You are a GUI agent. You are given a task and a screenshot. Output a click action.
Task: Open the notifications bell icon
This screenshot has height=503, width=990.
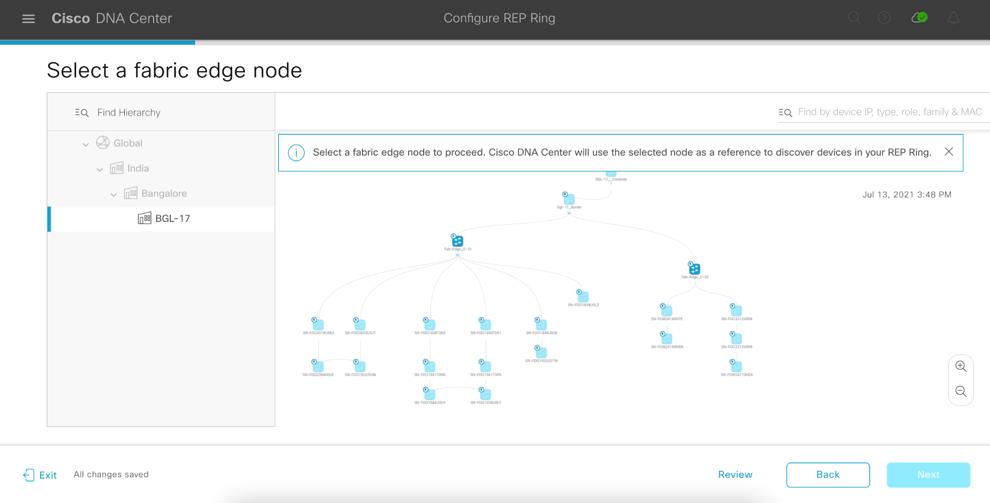(x=953, y=18)
